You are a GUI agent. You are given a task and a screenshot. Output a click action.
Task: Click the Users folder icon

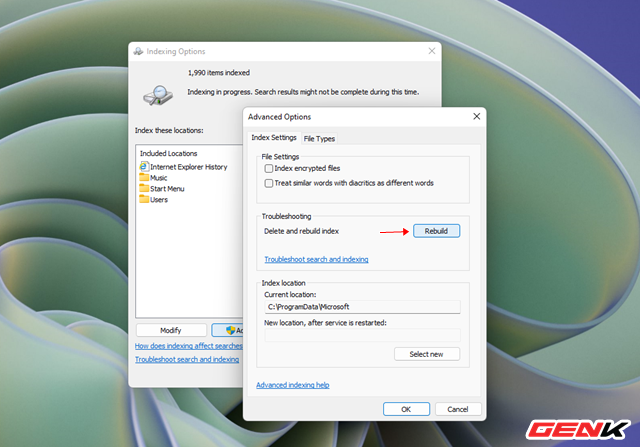pos(144,200)
